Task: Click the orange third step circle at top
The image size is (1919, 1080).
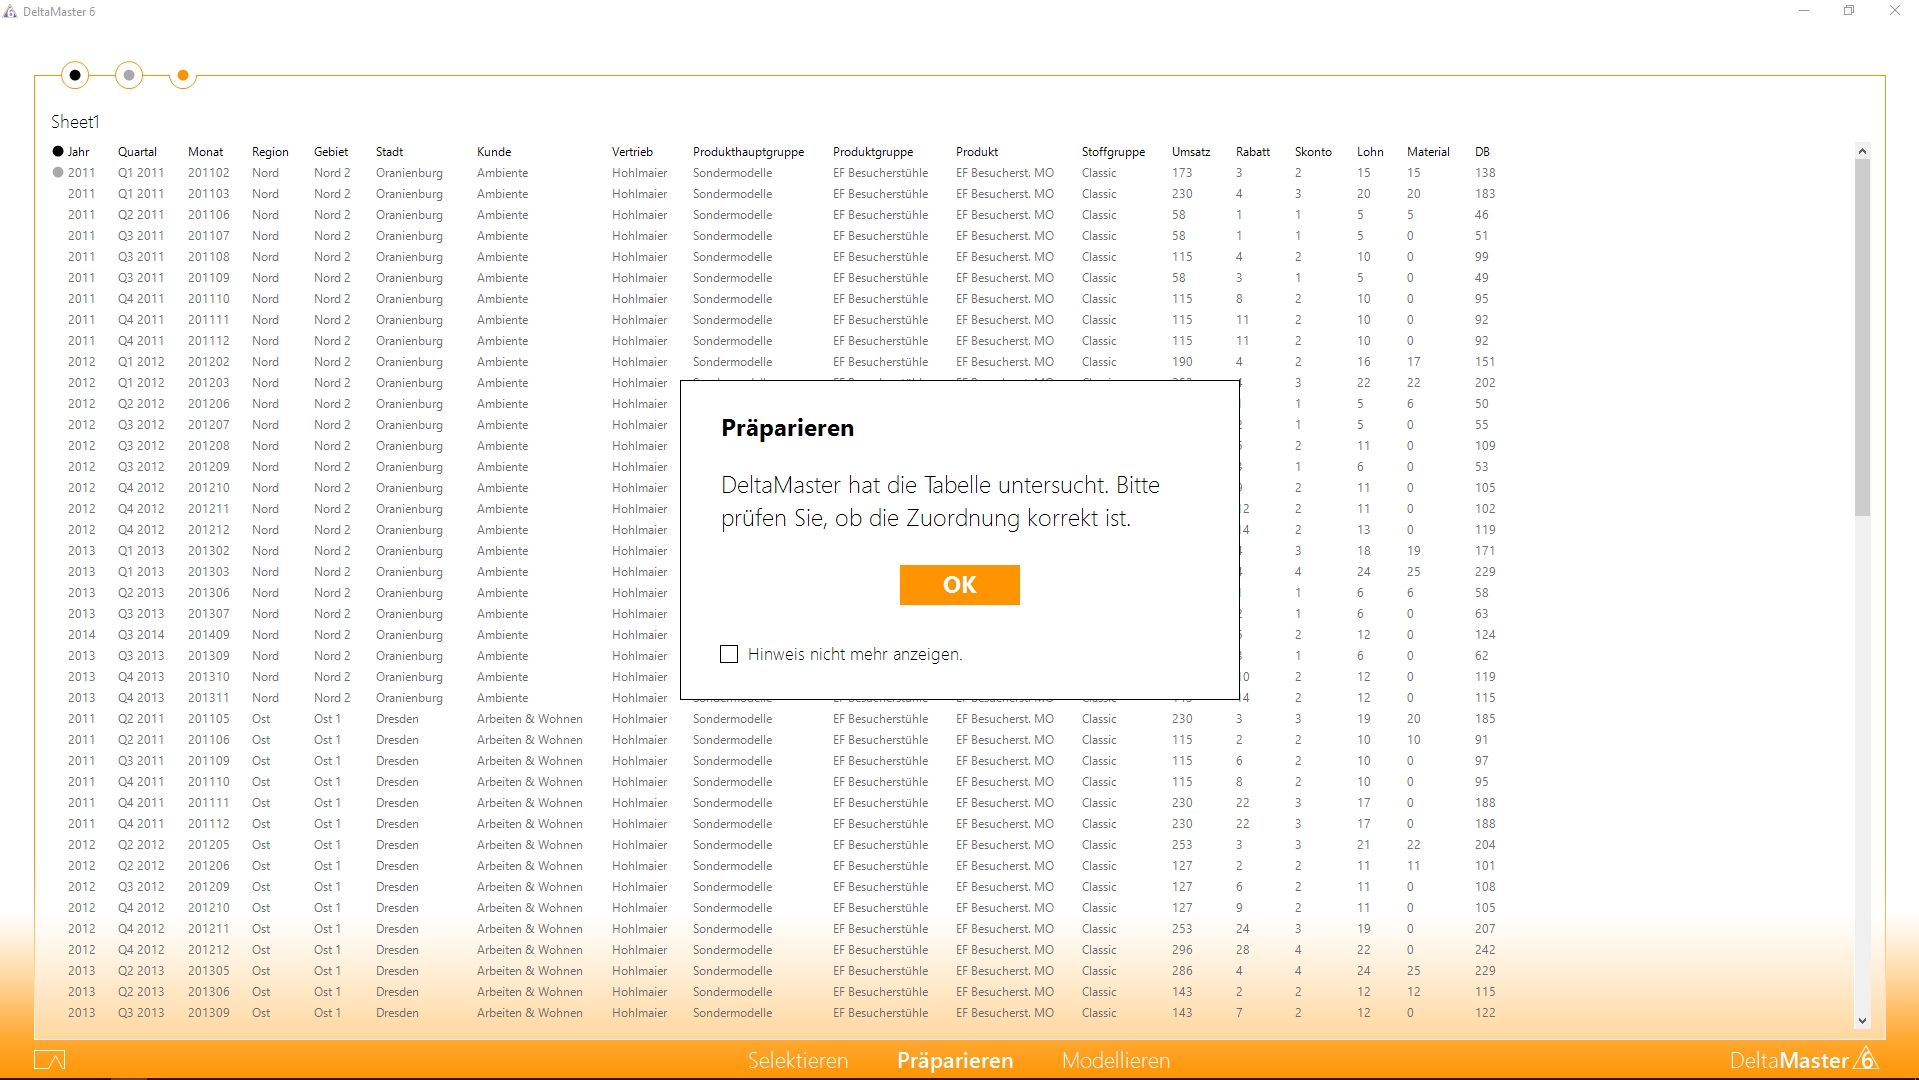Action: [183, 75]
